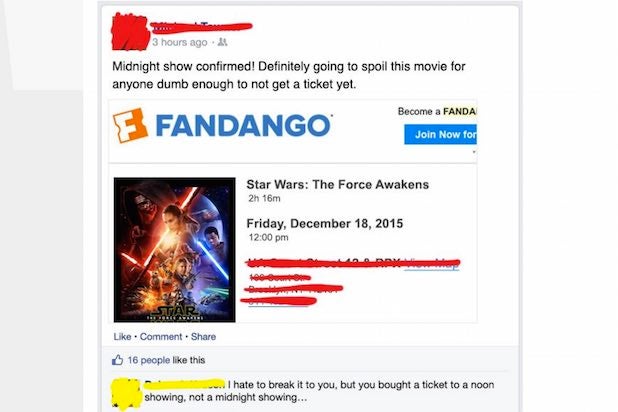Click the Fandango orange ticket logo icon
Screen dimensions: 618x412
click(x=130, y=125)
